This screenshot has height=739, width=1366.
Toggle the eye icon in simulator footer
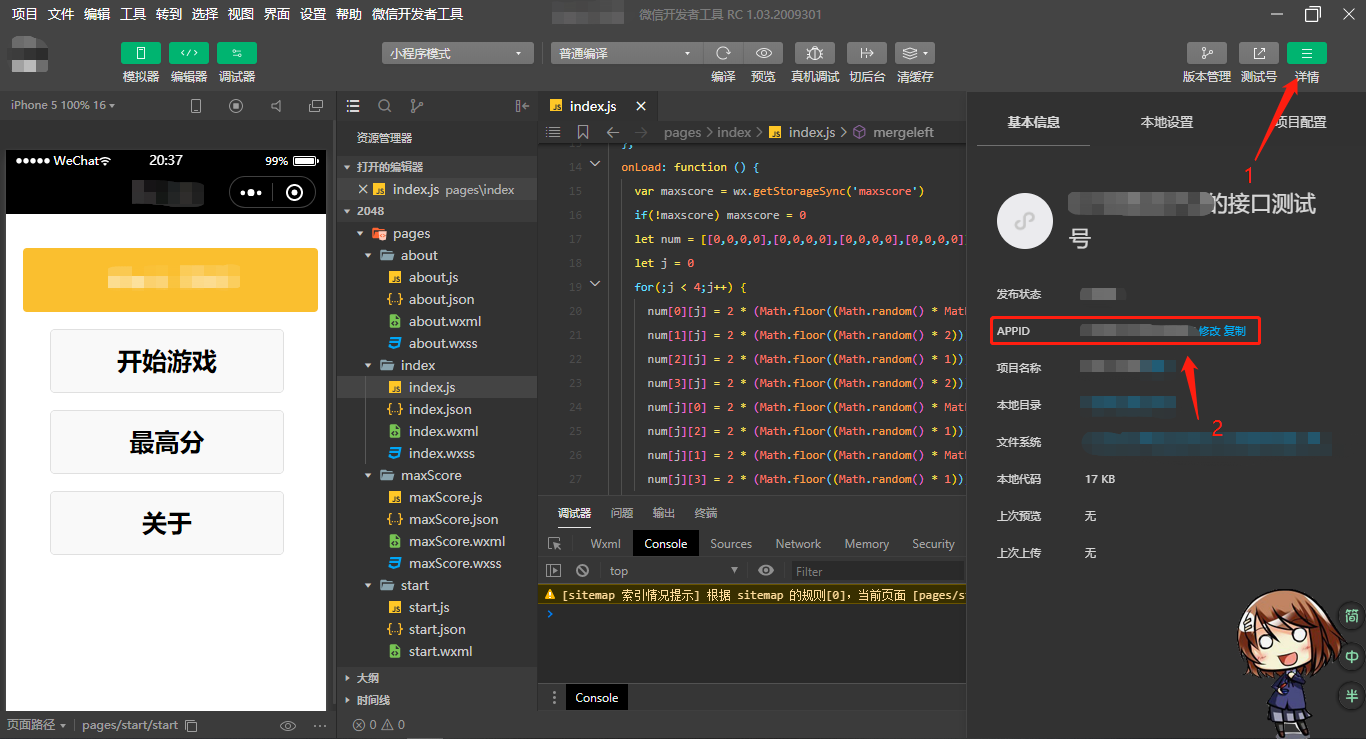(288, 725)
